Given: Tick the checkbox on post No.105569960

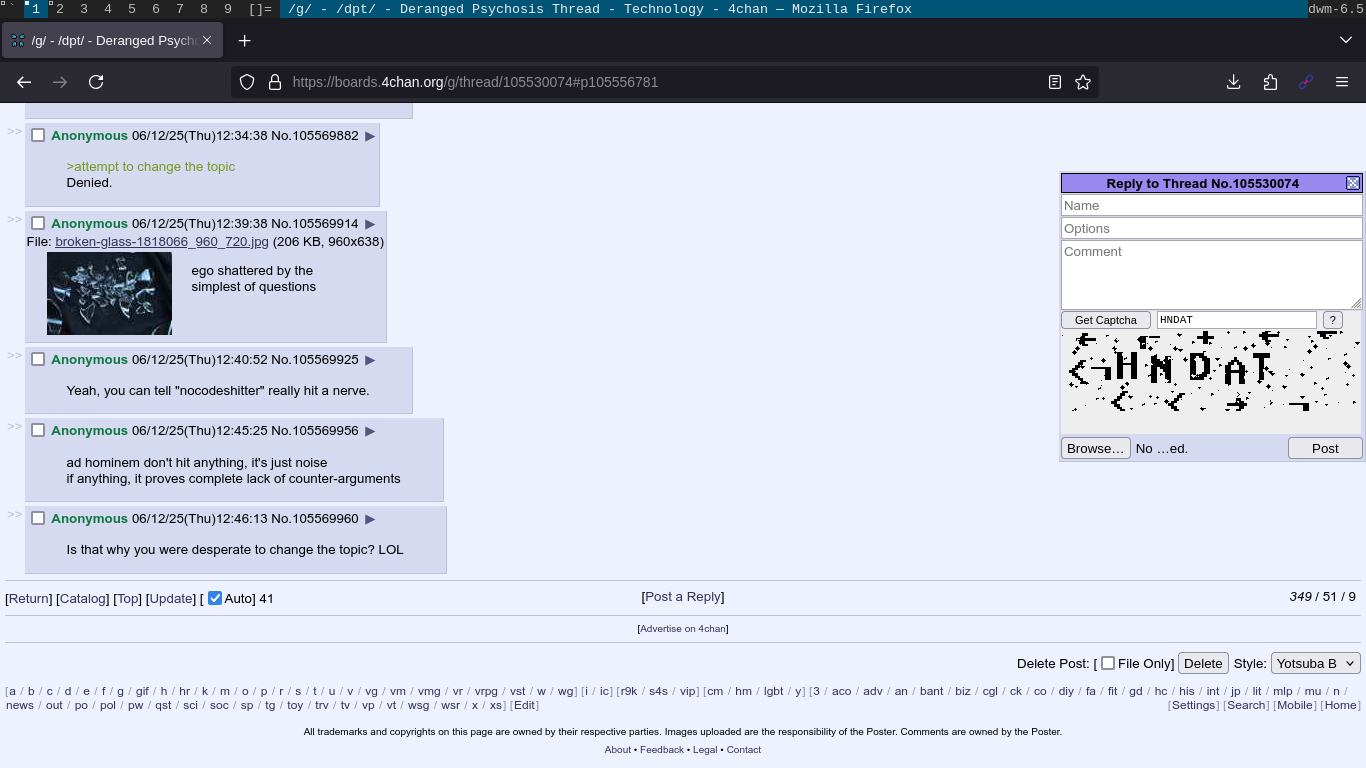Looking at the screenshot, I should 38,518.
